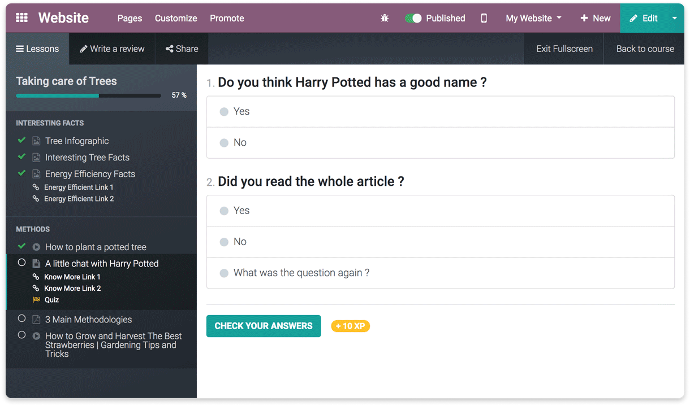Click the Share option
The width and height of the screenshot is (690, 406).
(x=182, y=49)
